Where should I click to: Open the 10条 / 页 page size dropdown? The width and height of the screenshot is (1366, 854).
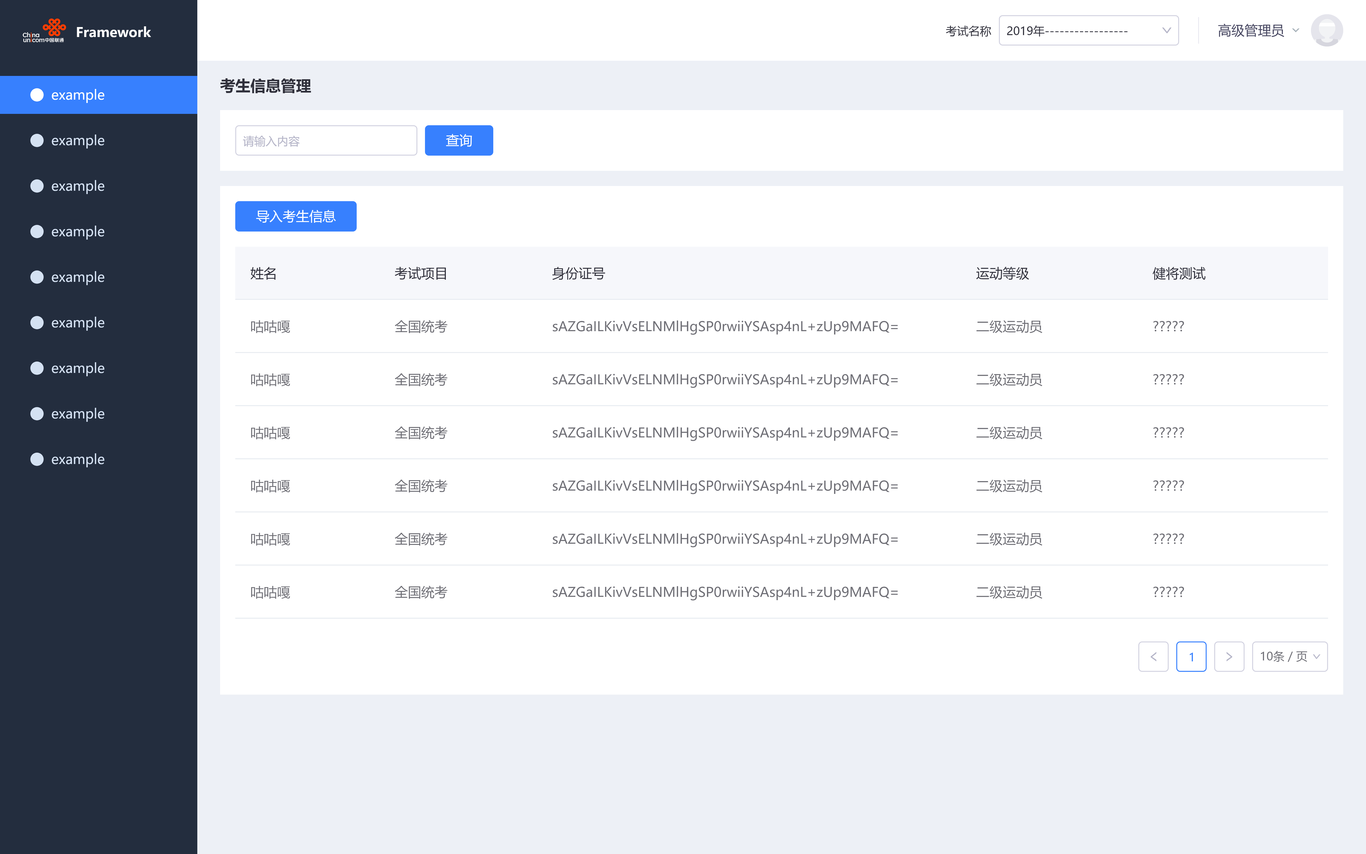[x=1290, y=657]
